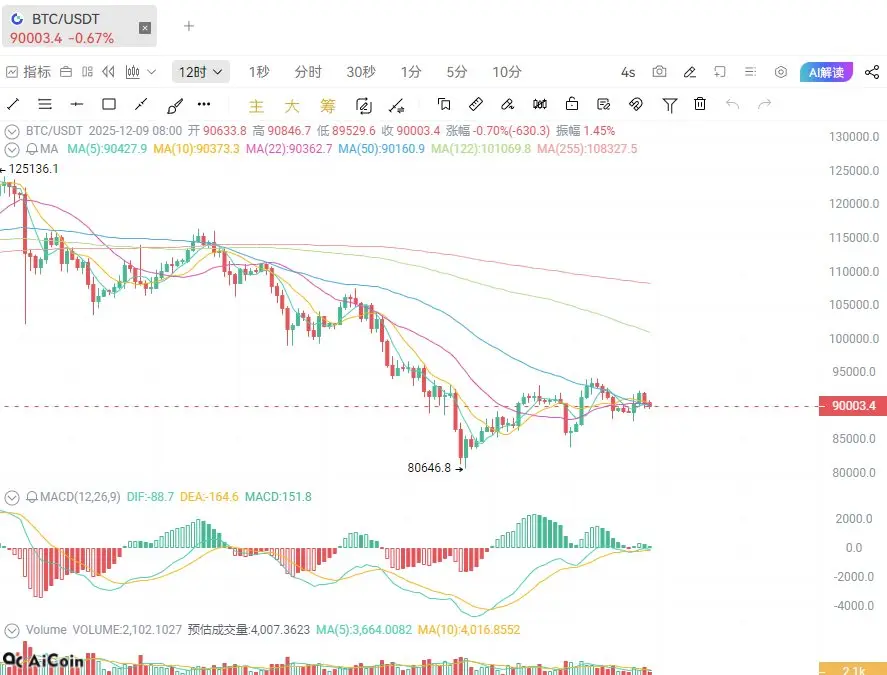The width and height of the screenshot is (887, 675).
Task: Click the MACD(12,26,9) label
Action: pos(80,497)
